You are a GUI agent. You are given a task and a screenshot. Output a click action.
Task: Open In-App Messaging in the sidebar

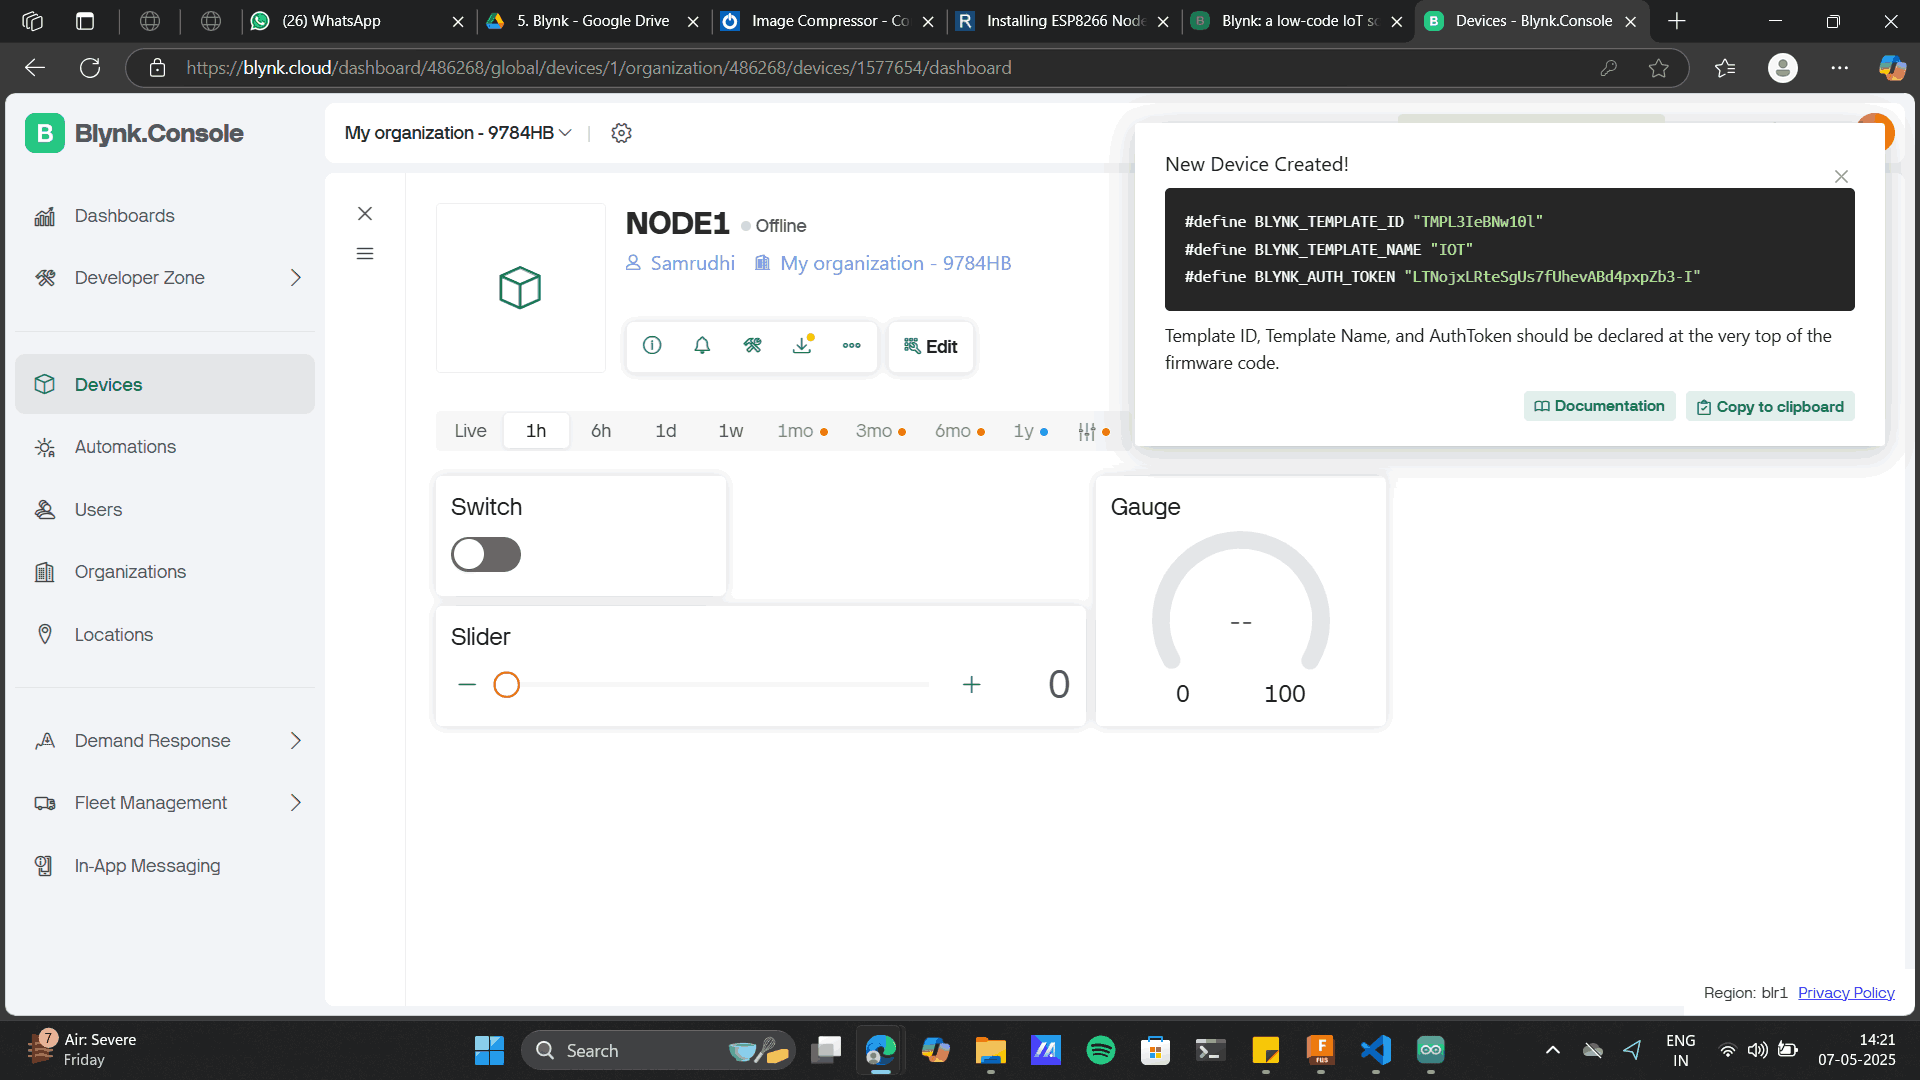pos(165,866)
